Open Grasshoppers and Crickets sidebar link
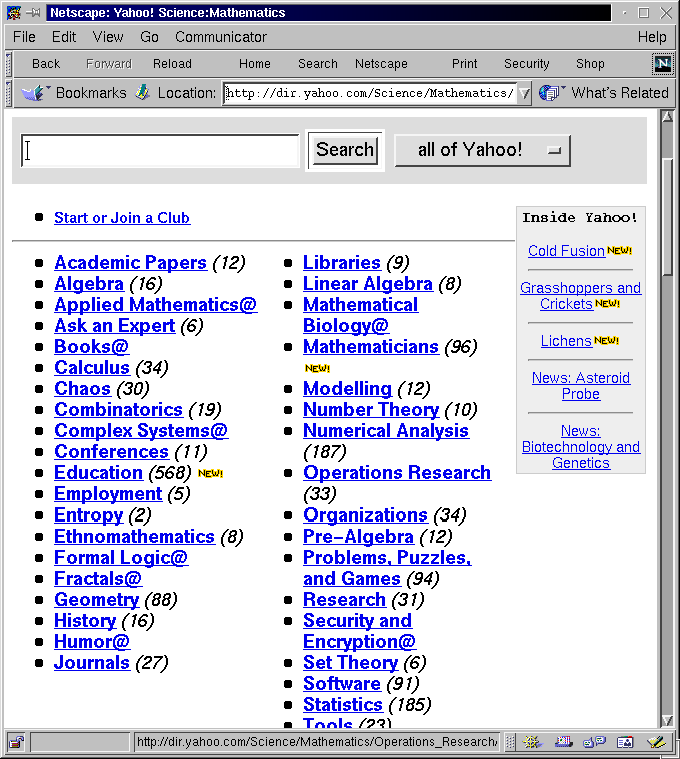This screenshot has height=759, width=680. point(581,296)
